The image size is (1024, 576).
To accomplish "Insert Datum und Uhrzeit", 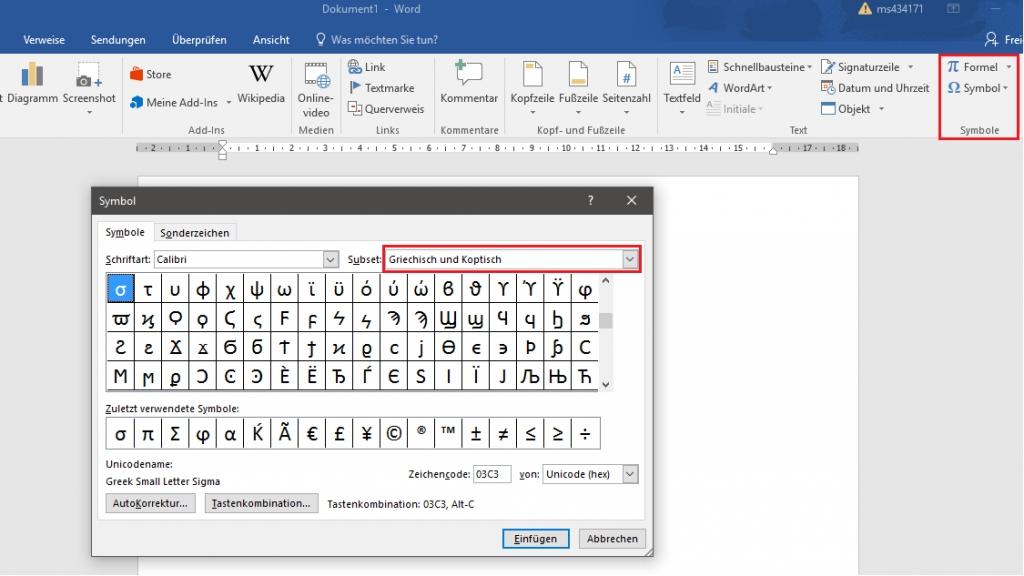I will pos(874,88).
